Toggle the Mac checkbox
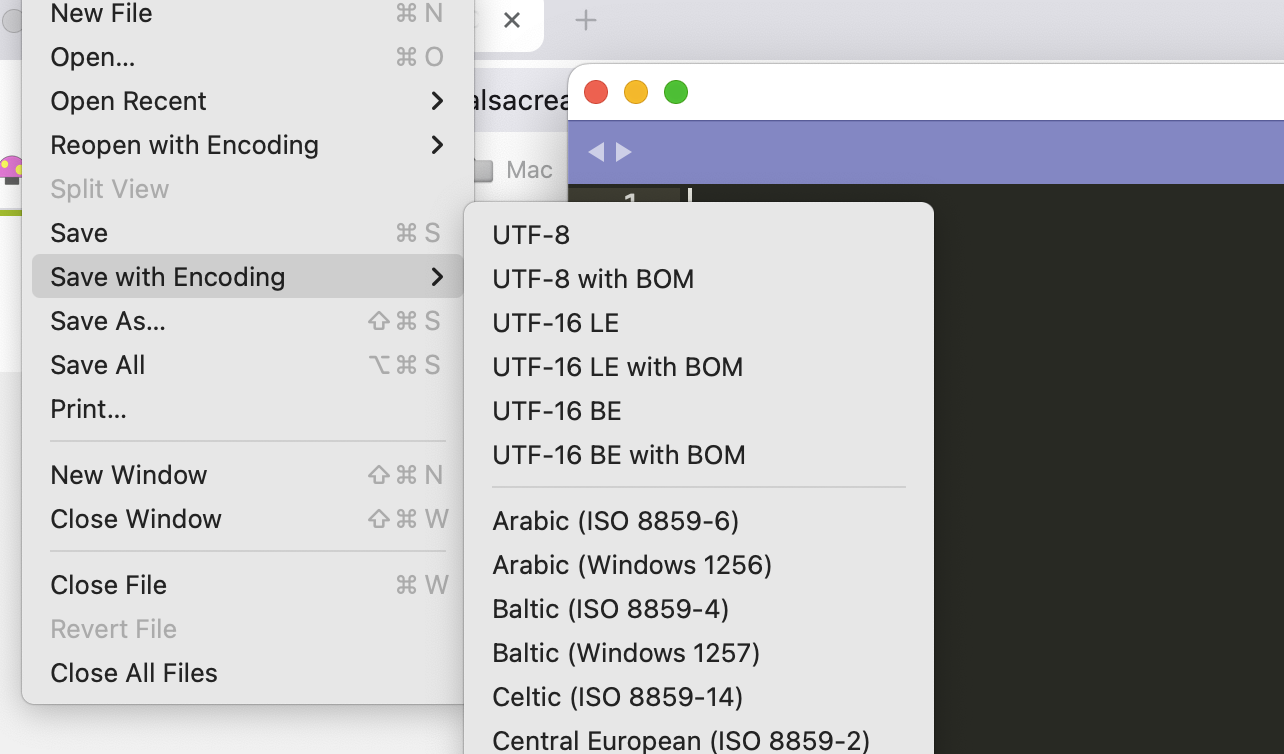This screenshot has width=1284, height=754. (x=484, y=171)
